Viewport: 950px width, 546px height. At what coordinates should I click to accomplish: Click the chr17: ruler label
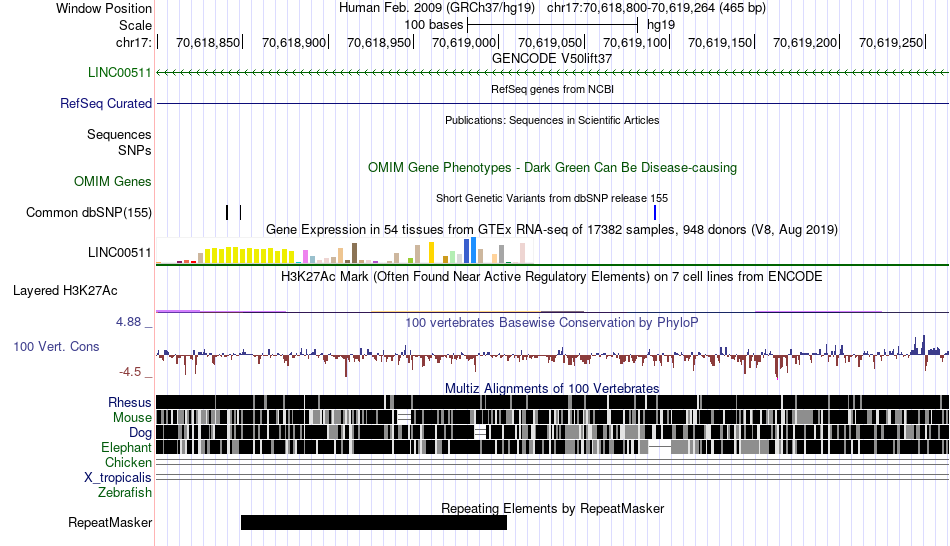pos(133,42)
